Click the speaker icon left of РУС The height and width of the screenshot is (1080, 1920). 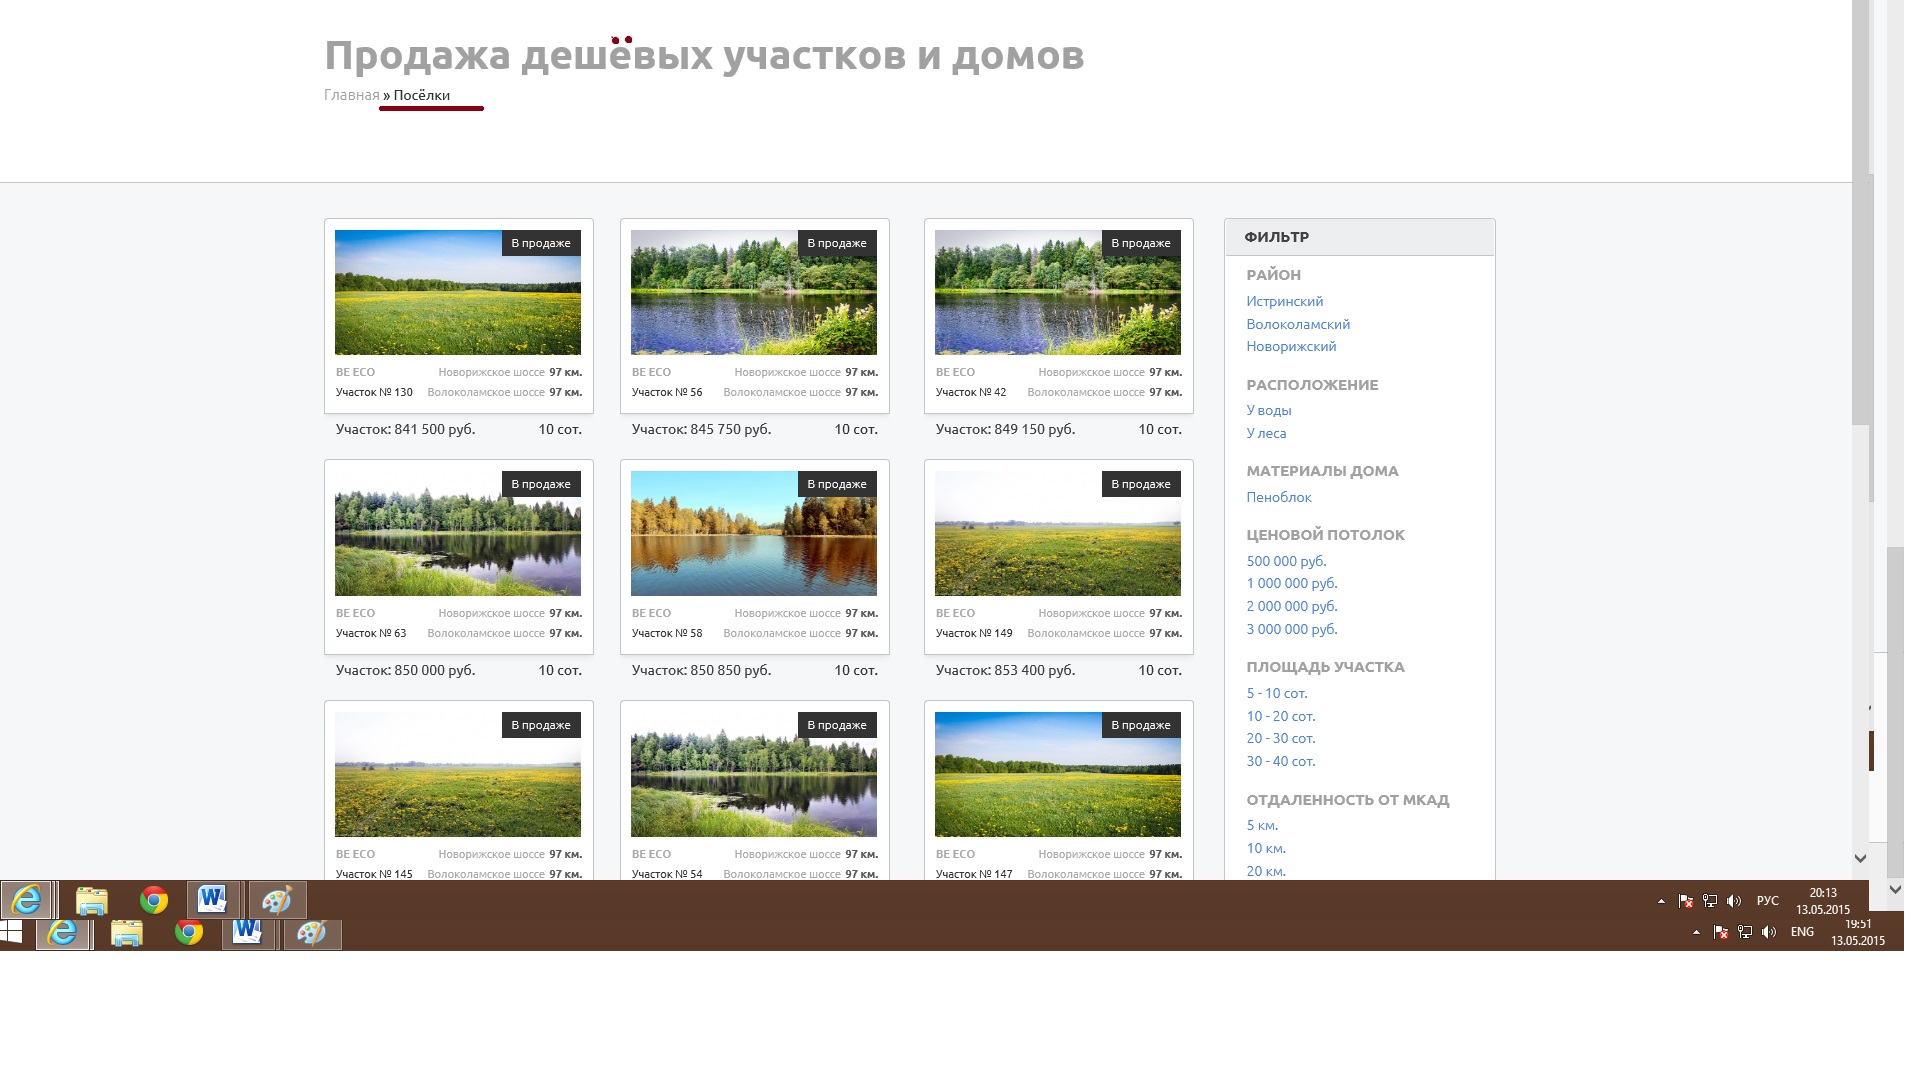coord(1734,901)
